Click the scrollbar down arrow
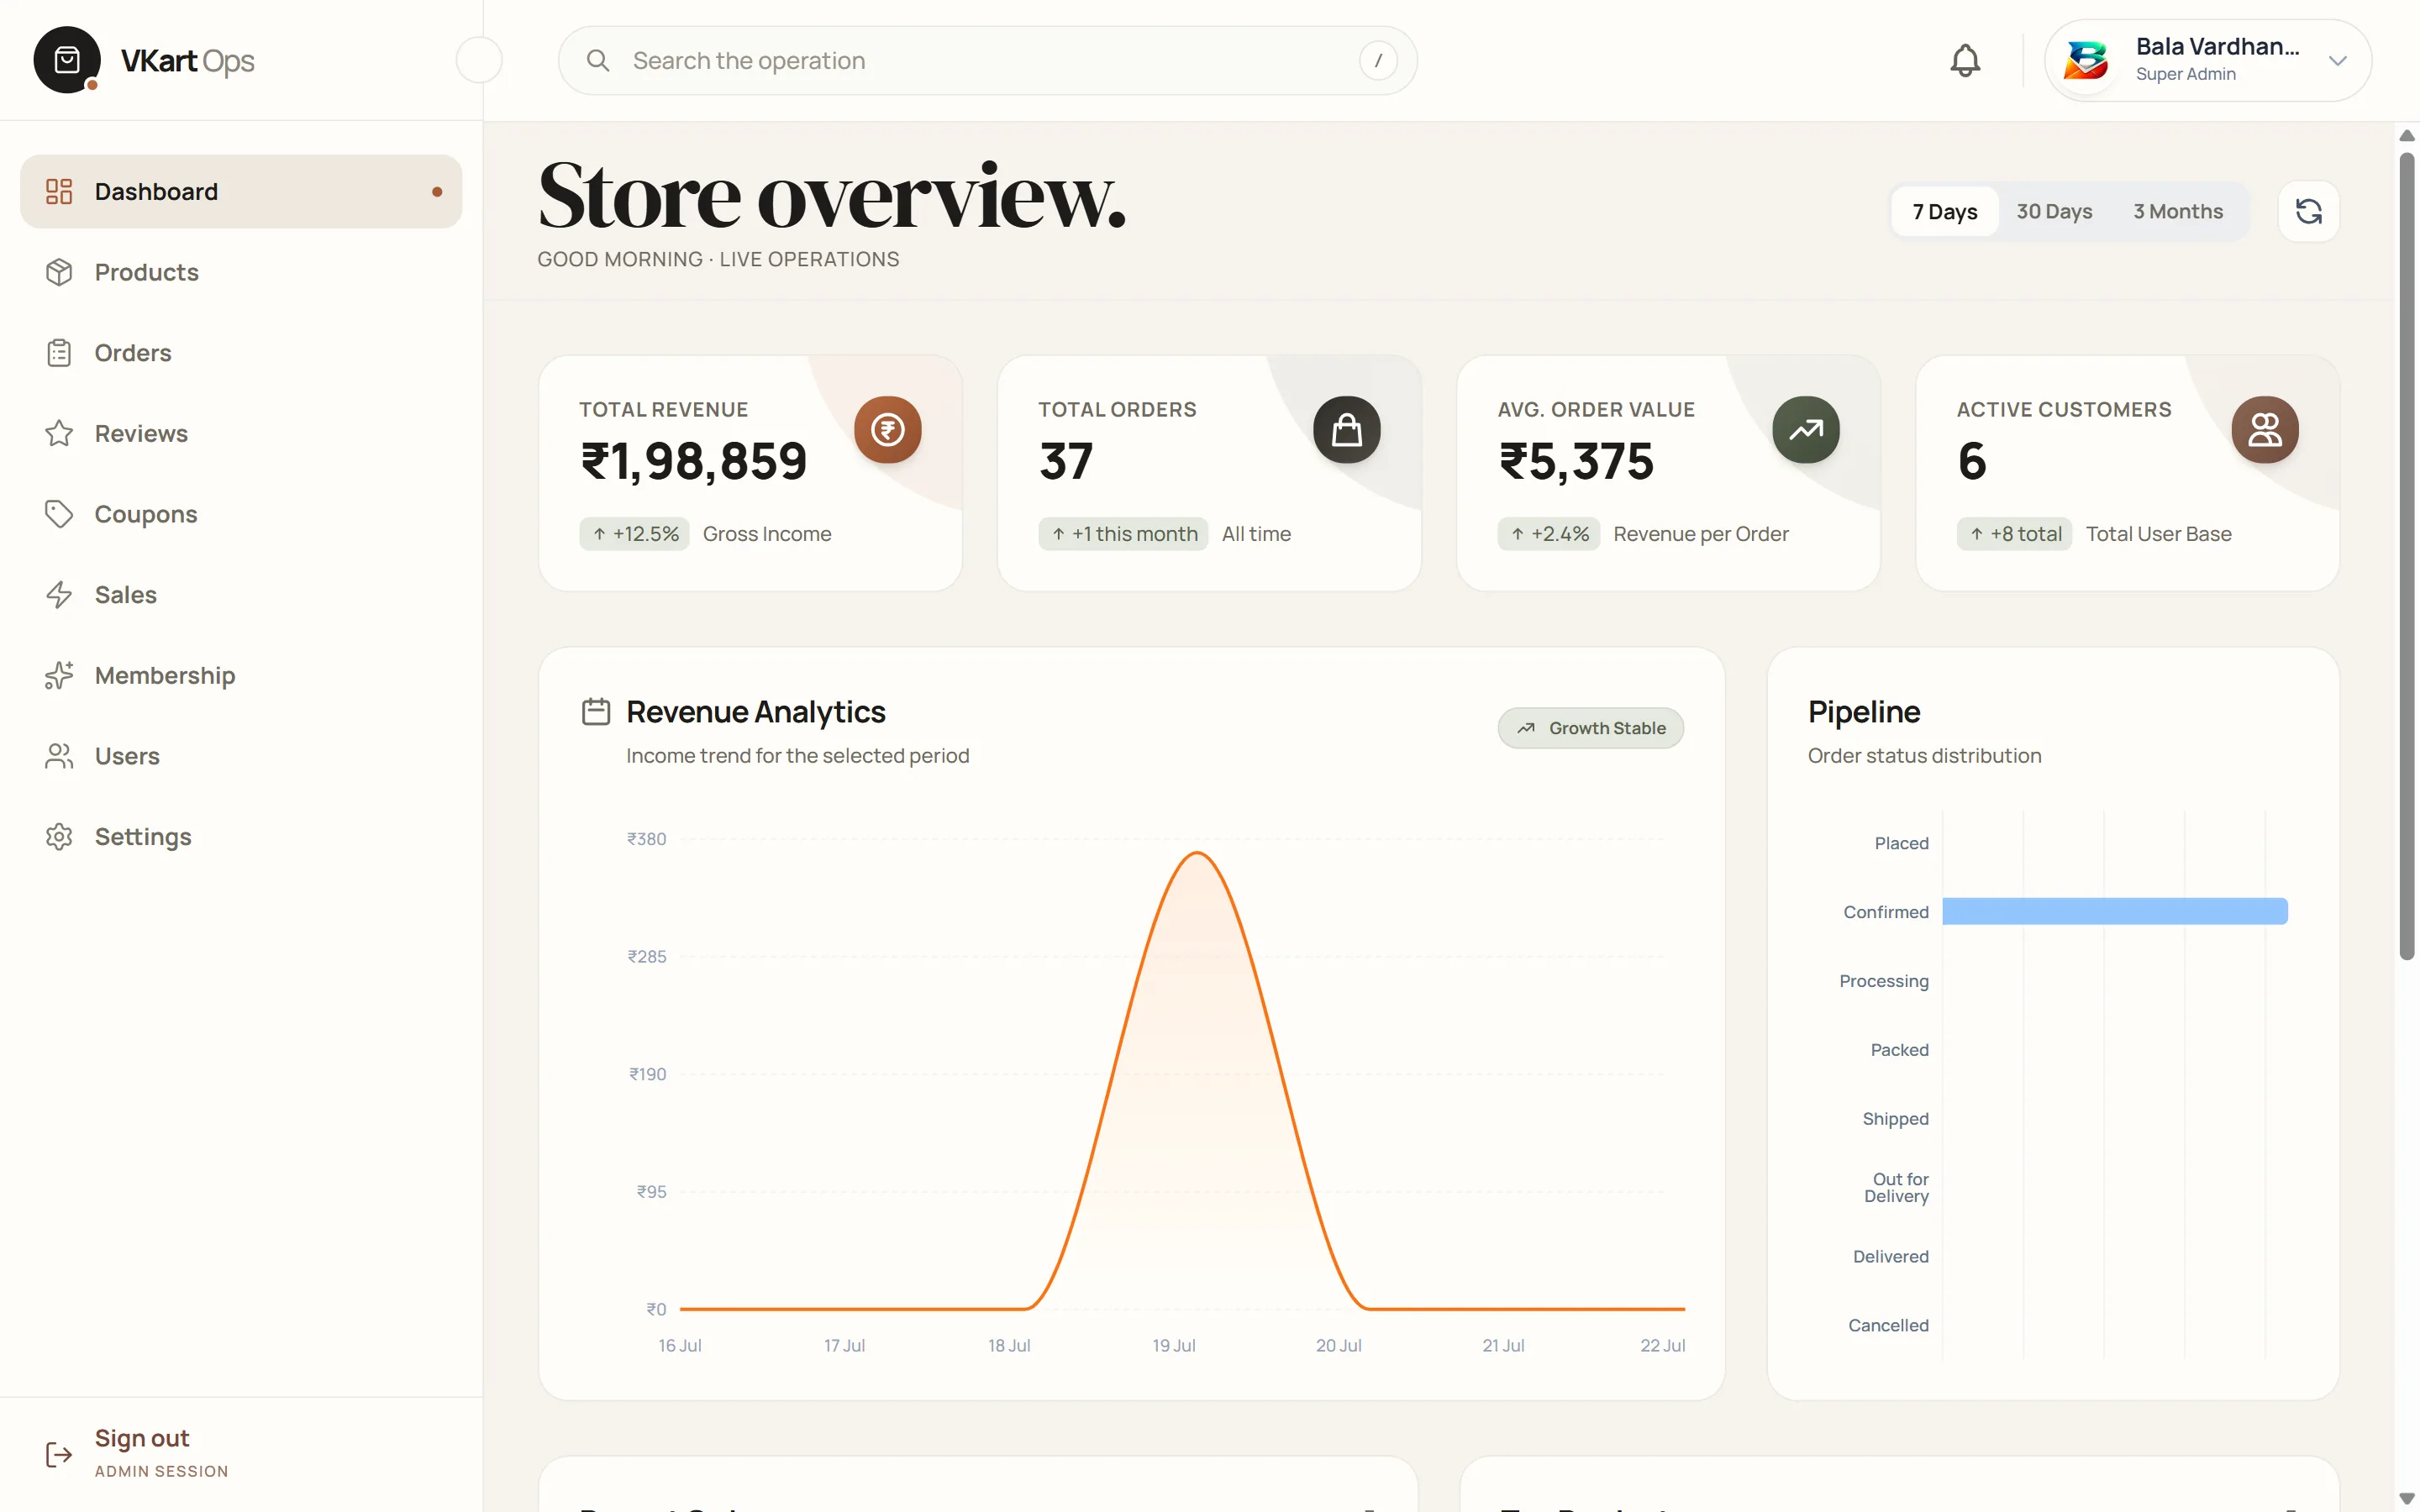The image size is (2420, 1512). click(2407, 1498)
